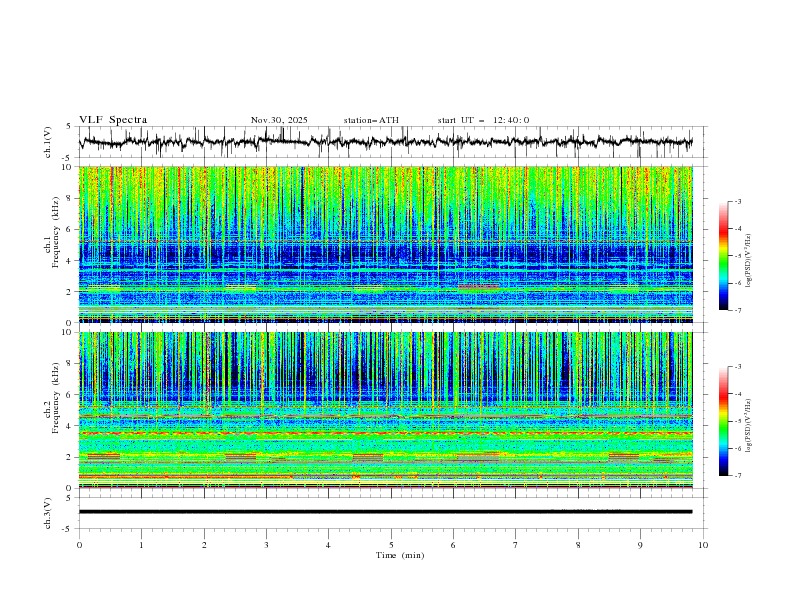The height and width of the screenshot is (612, 792).
Task: Select the ch.1 "Frequency (kHz)" axis label
Action: coord(56,232)
